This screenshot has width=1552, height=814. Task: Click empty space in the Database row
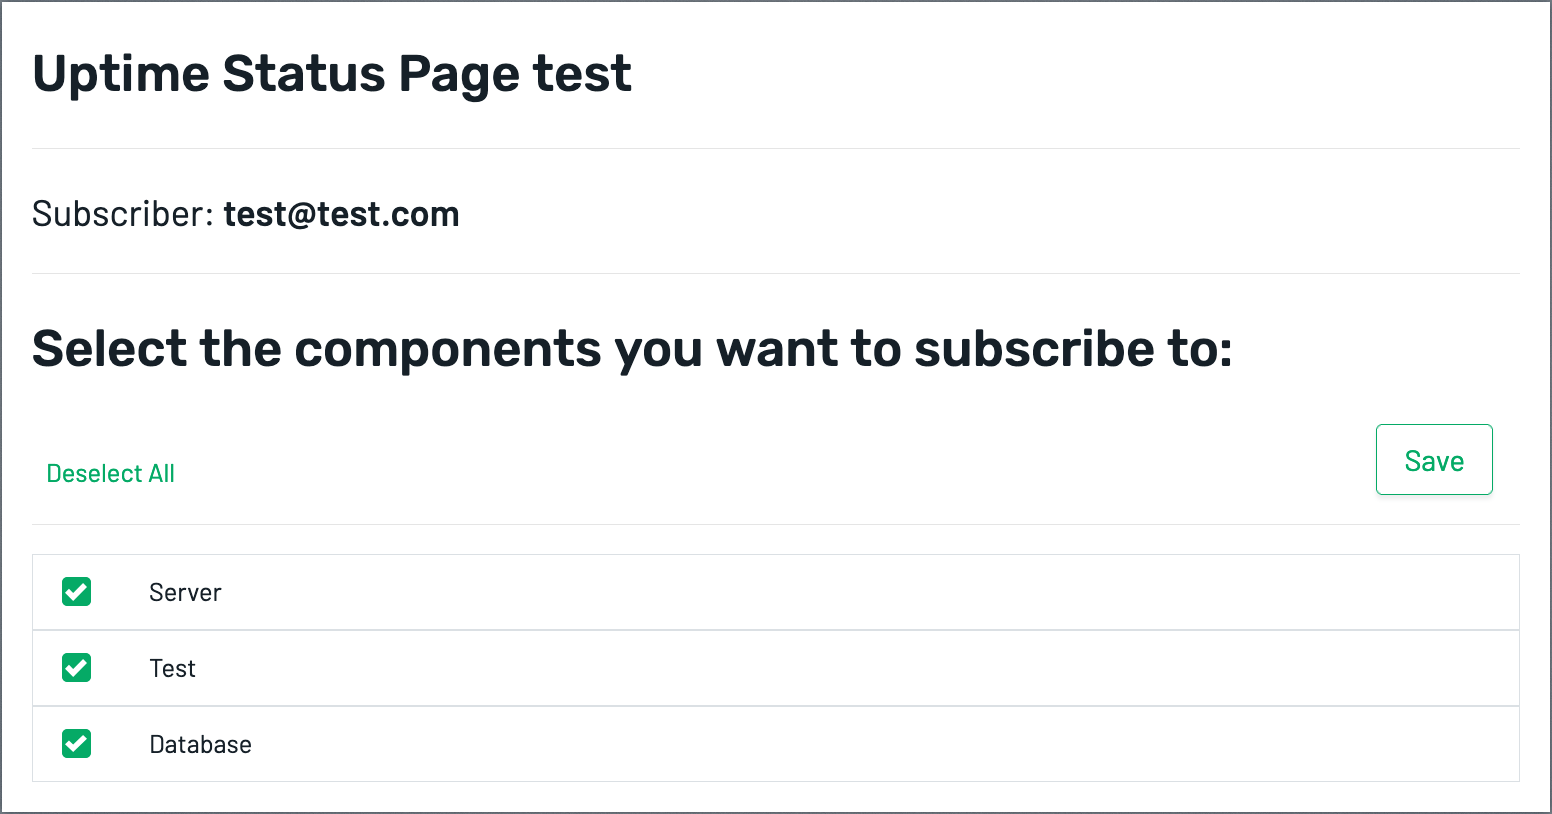[x=850, y=744]
